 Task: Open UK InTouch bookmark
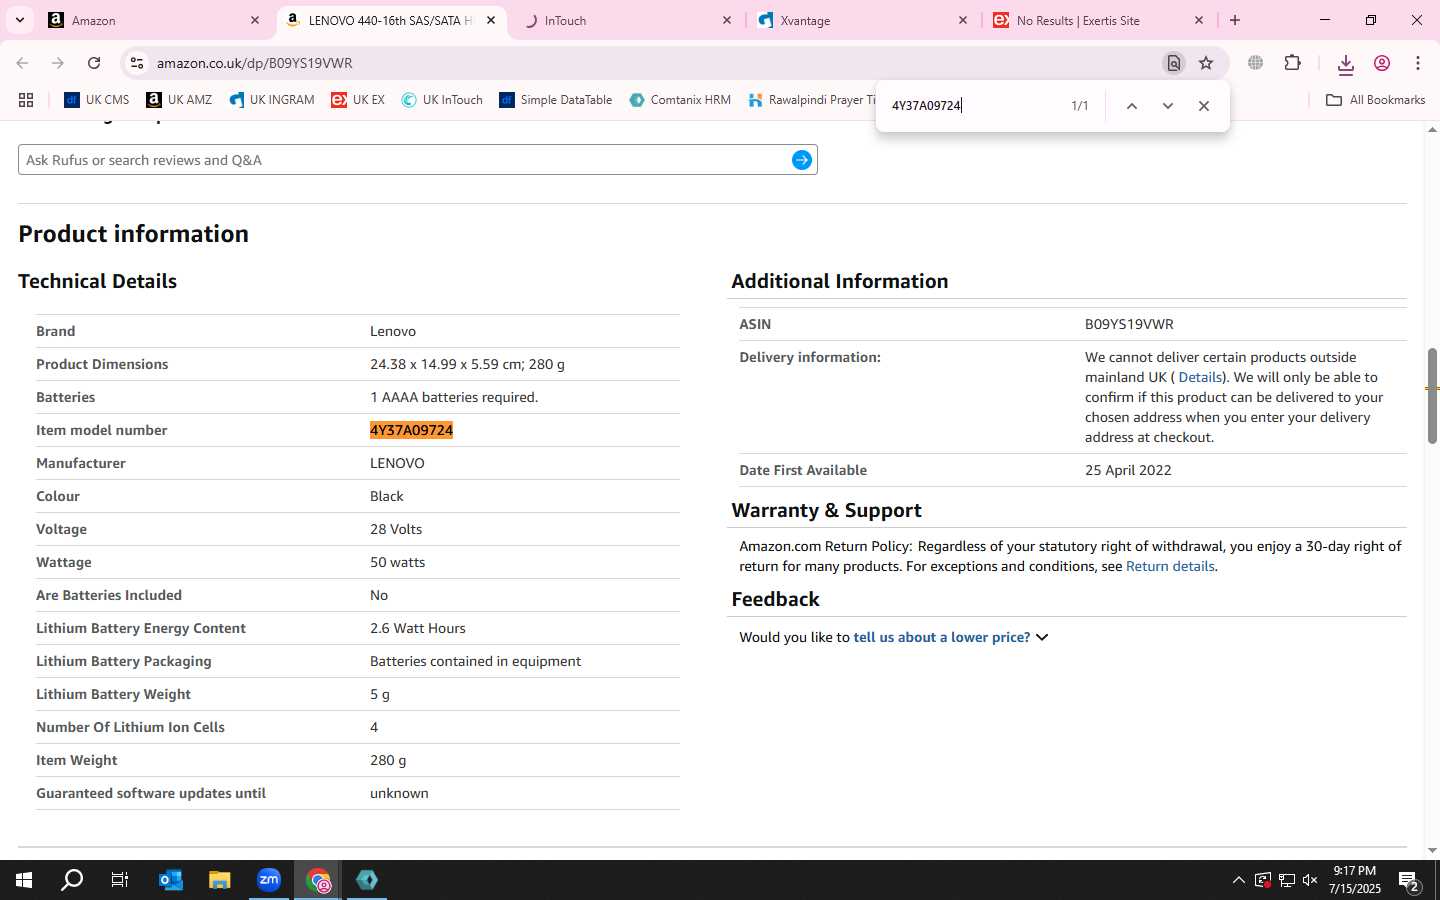pyautogui.click(x=442, y=100)
